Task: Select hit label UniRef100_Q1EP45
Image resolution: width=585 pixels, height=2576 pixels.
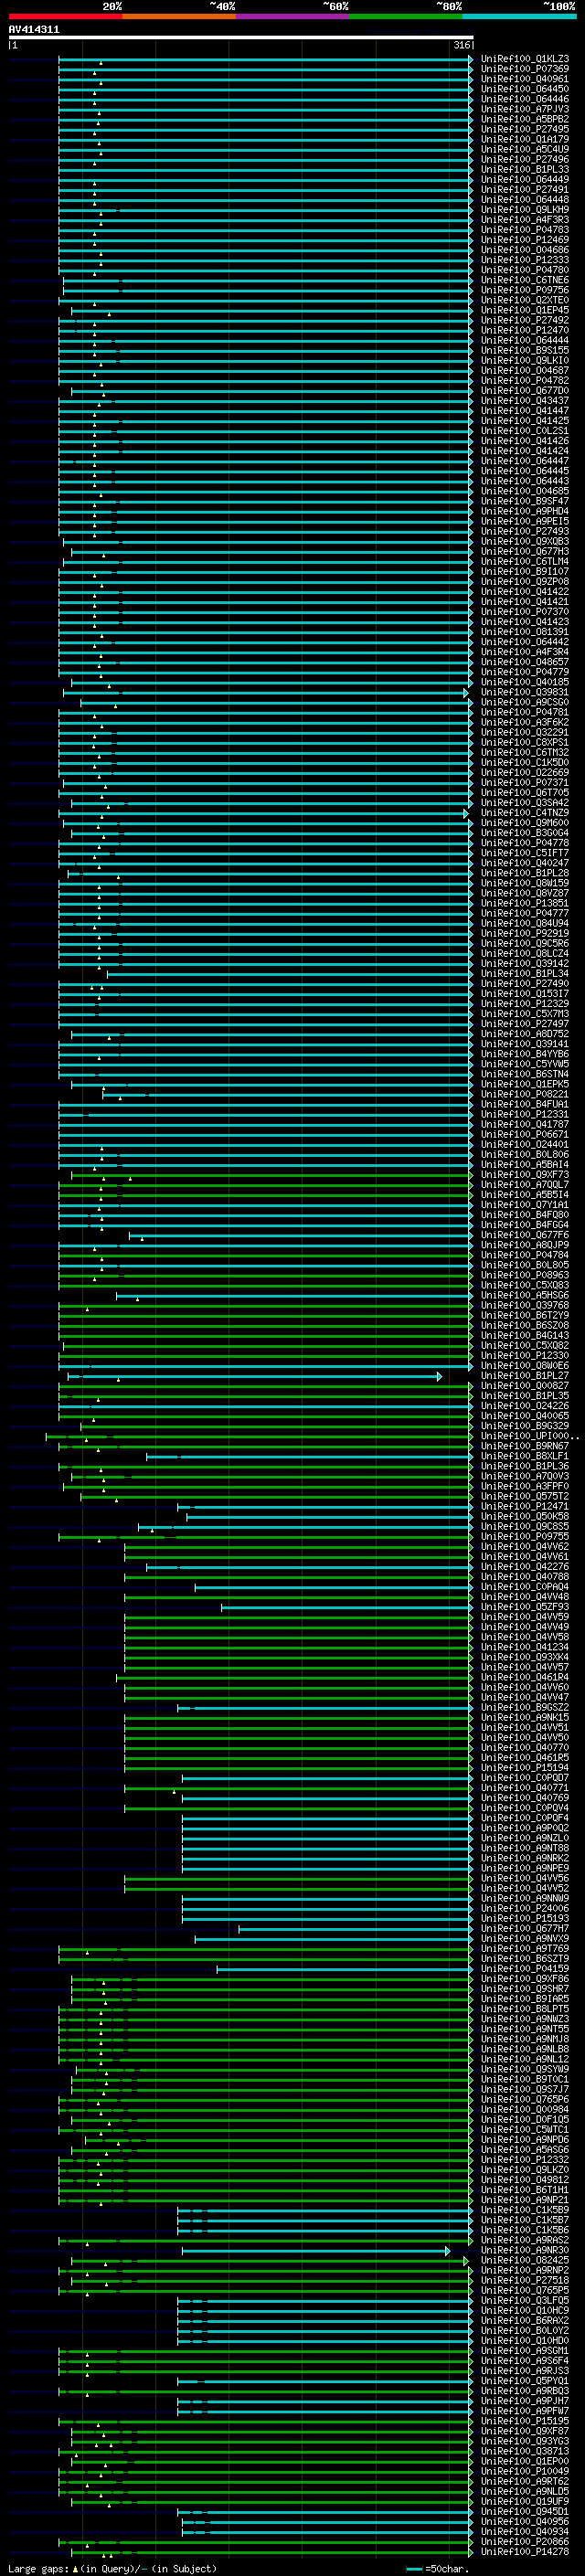Action: tap(525, 310)
